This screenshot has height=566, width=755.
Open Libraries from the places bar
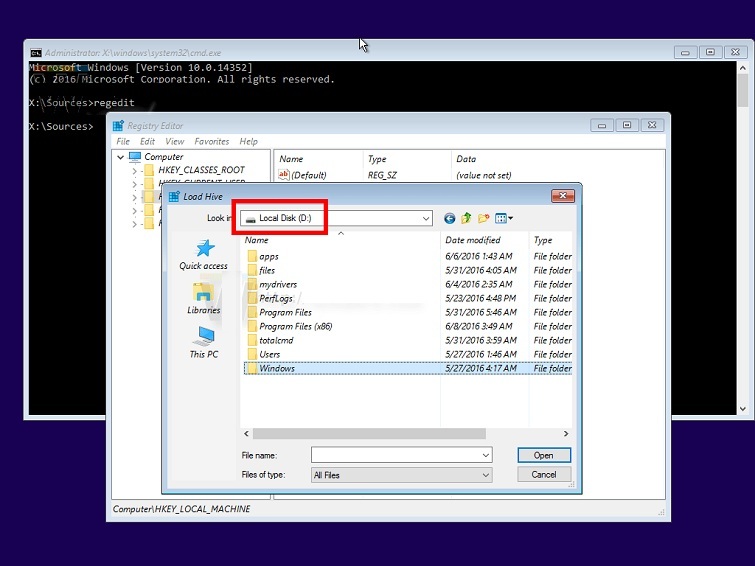pos(203,298)
